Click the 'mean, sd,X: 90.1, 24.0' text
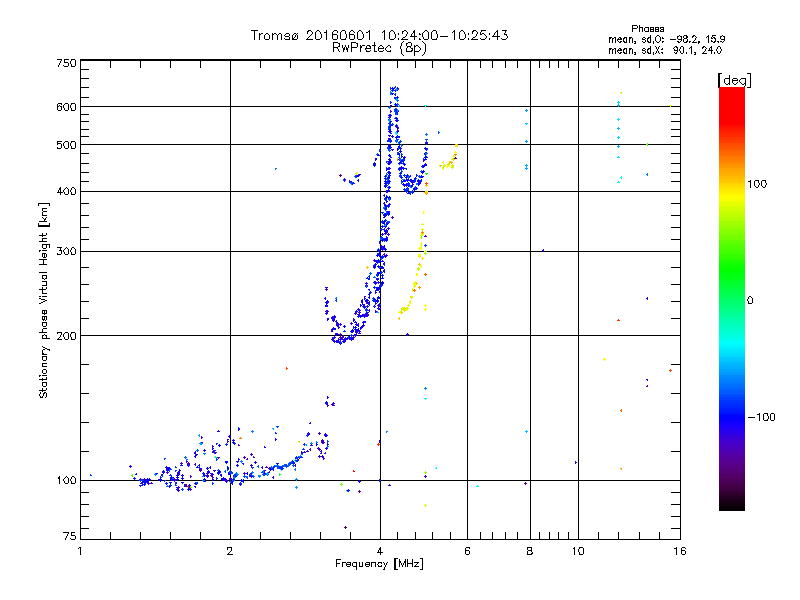Image resolution: width=800 pixels, height=600 pixels. click(x=665, y=50)
